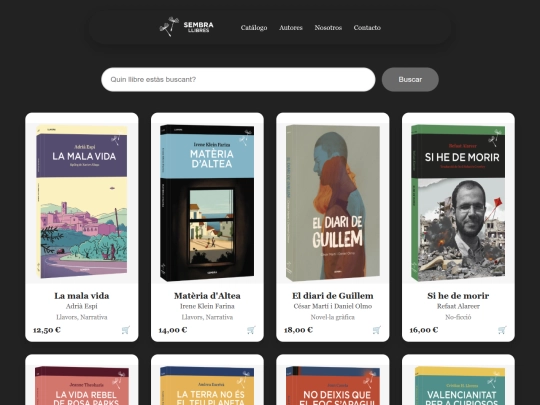Open La vida rebel de Rosa Parks cover
Screen dimensions: 540x405
(x=82, y=386)
